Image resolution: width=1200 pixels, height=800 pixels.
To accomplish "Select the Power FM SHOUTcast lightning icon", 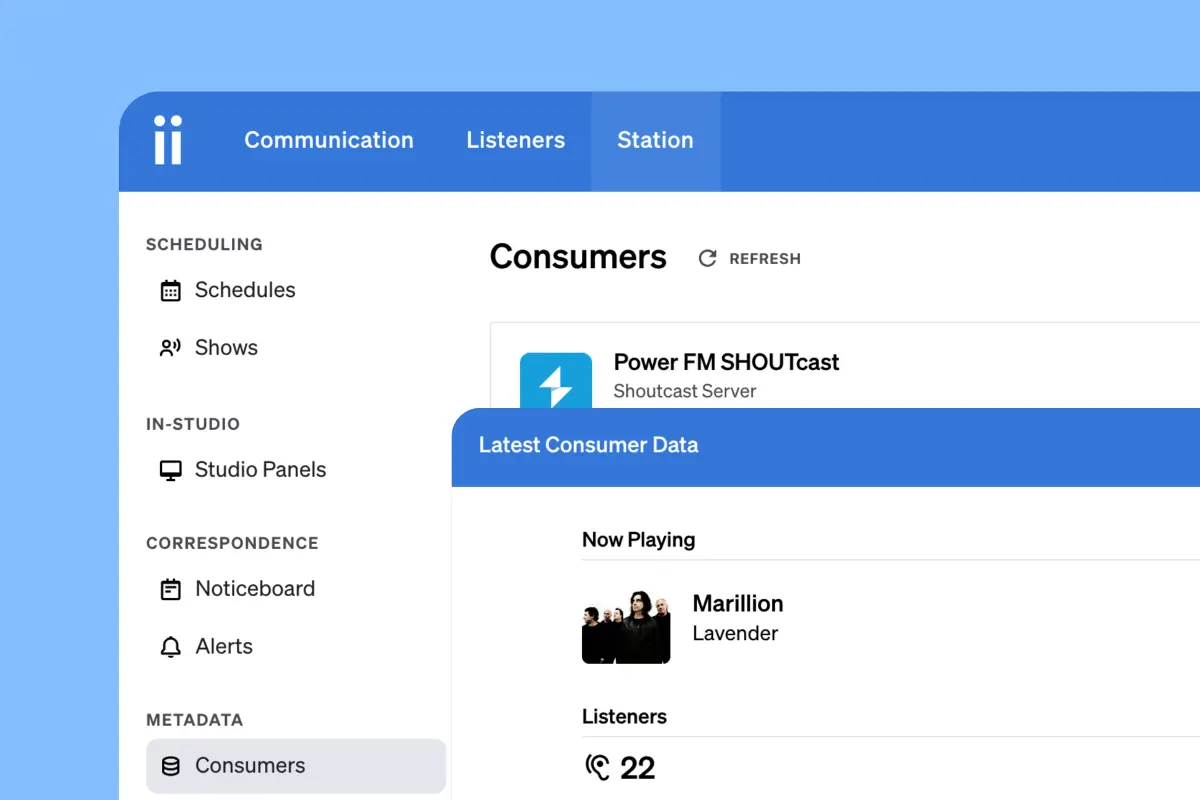I will click(x=555, y=382).
